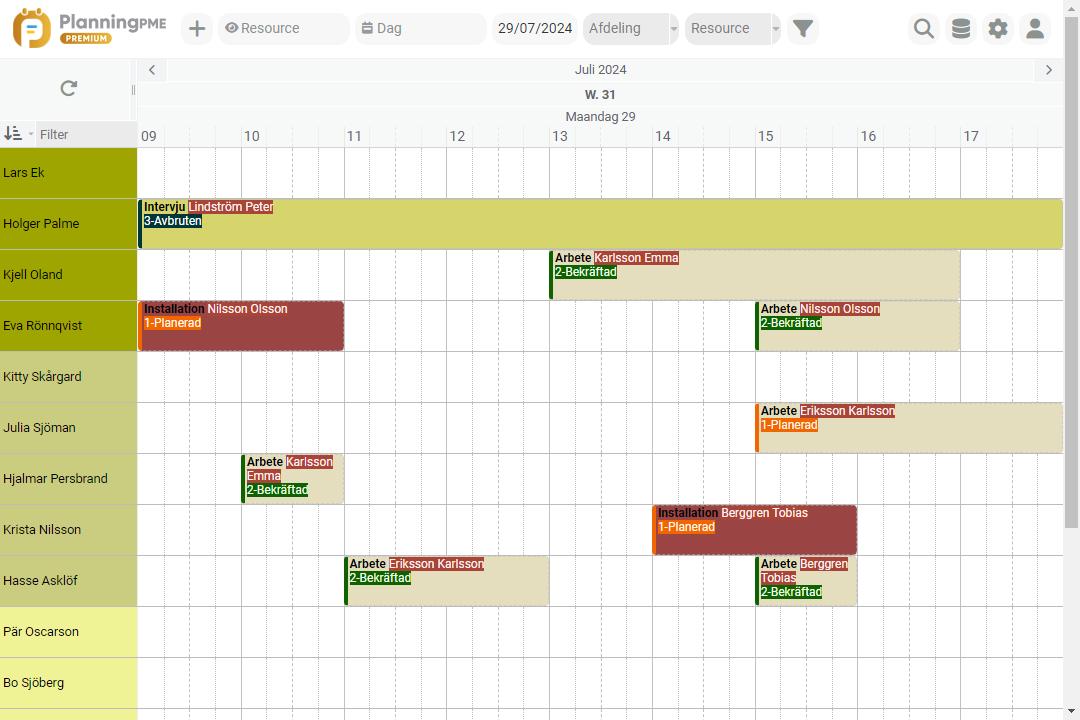Click the date field 29/07/2024
The width and height of the screenshot is (1080, 720).
(x=534, y=28)
